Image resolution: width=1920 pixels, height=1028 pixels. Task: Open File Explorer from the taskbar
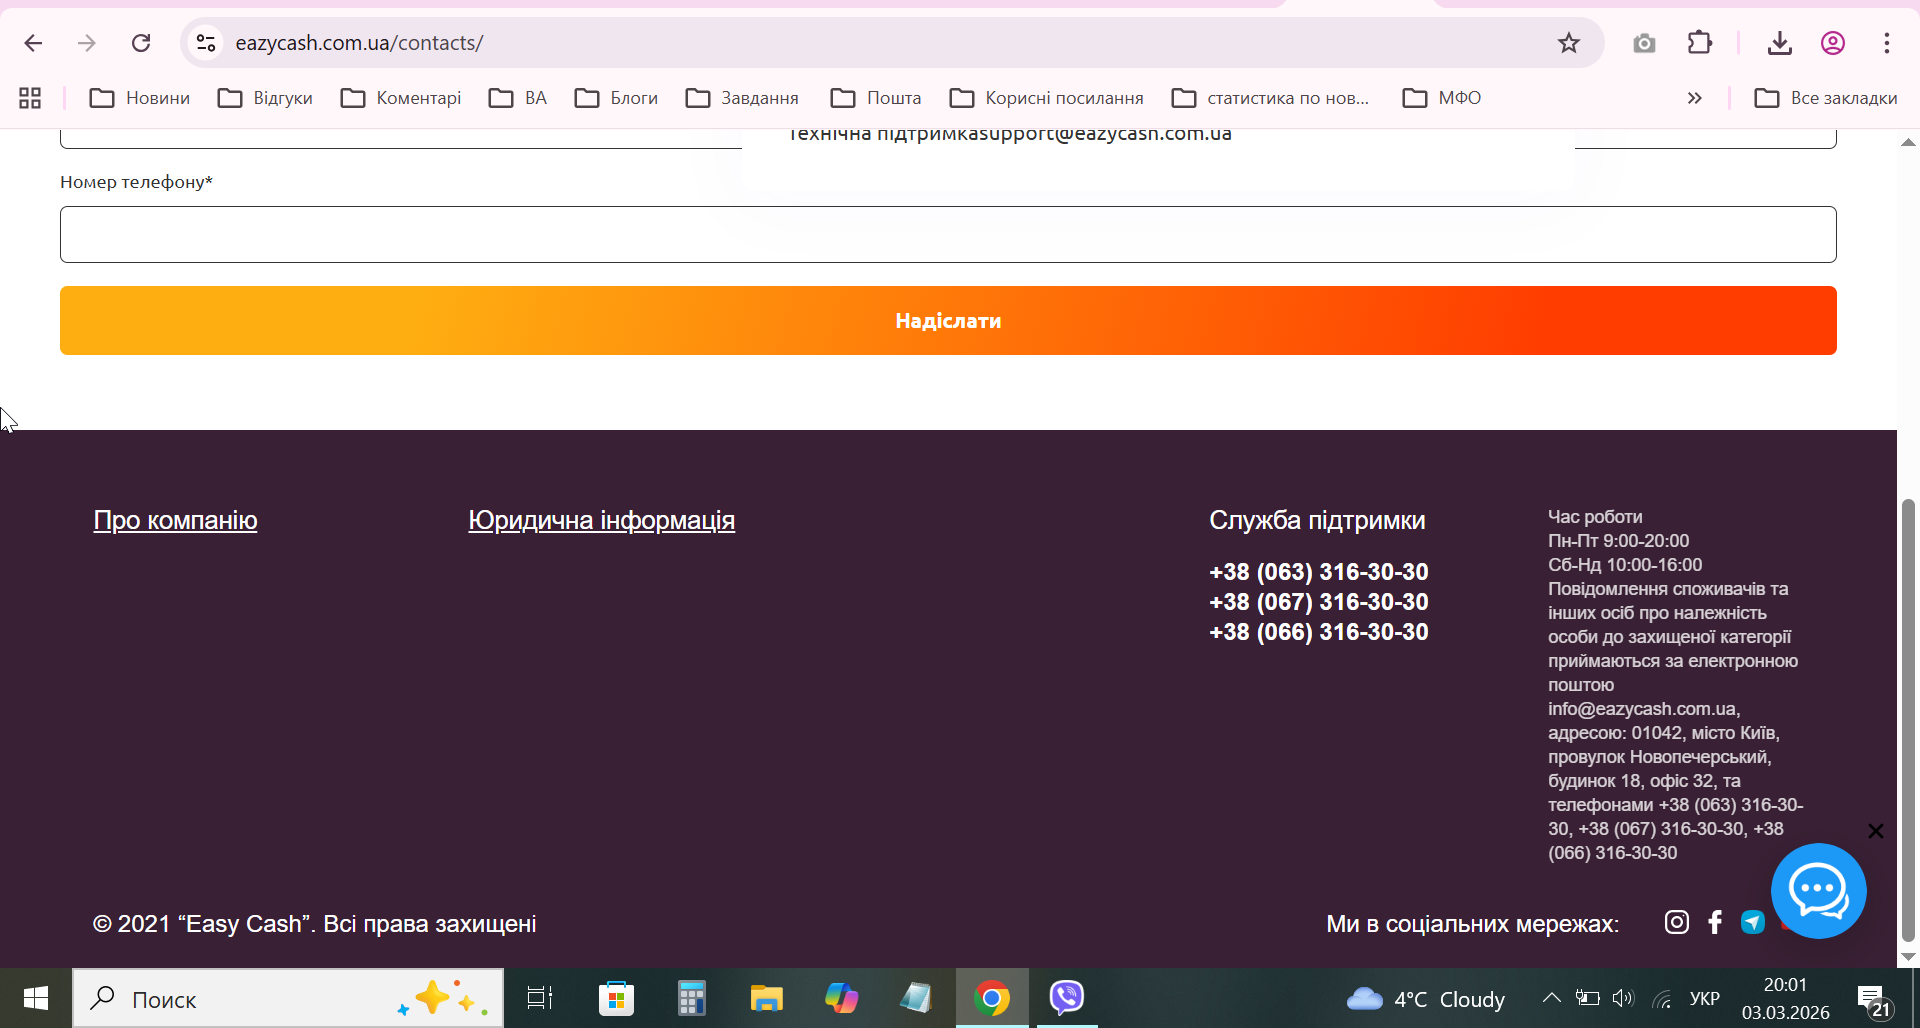(766, 998)
